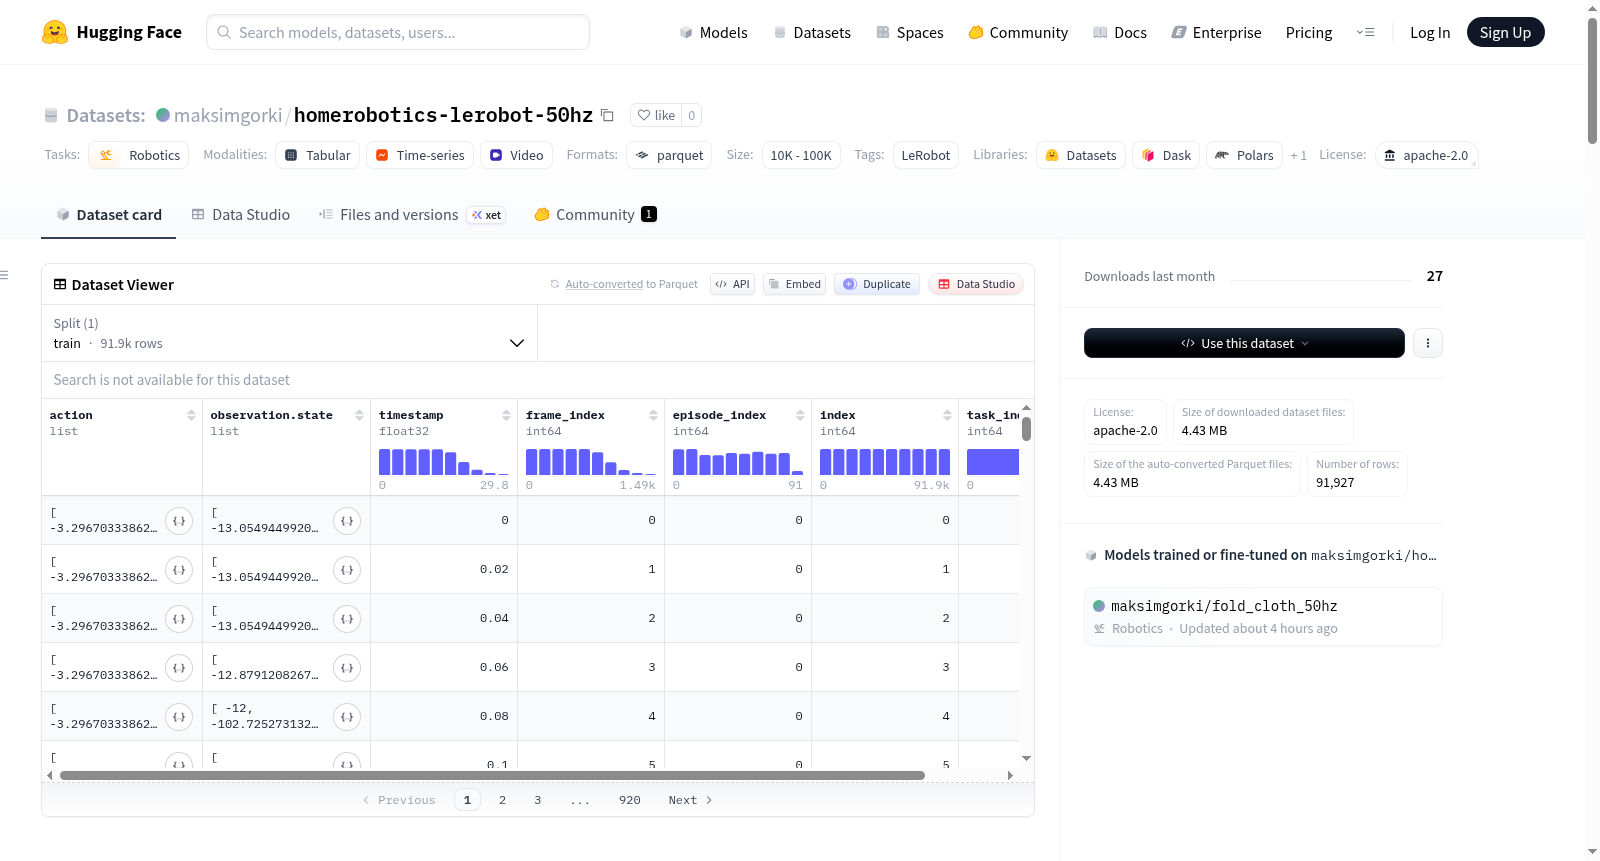Click the Video modality tag
The height and width of the screenshot is (861, 1600).
click(516, 155)
